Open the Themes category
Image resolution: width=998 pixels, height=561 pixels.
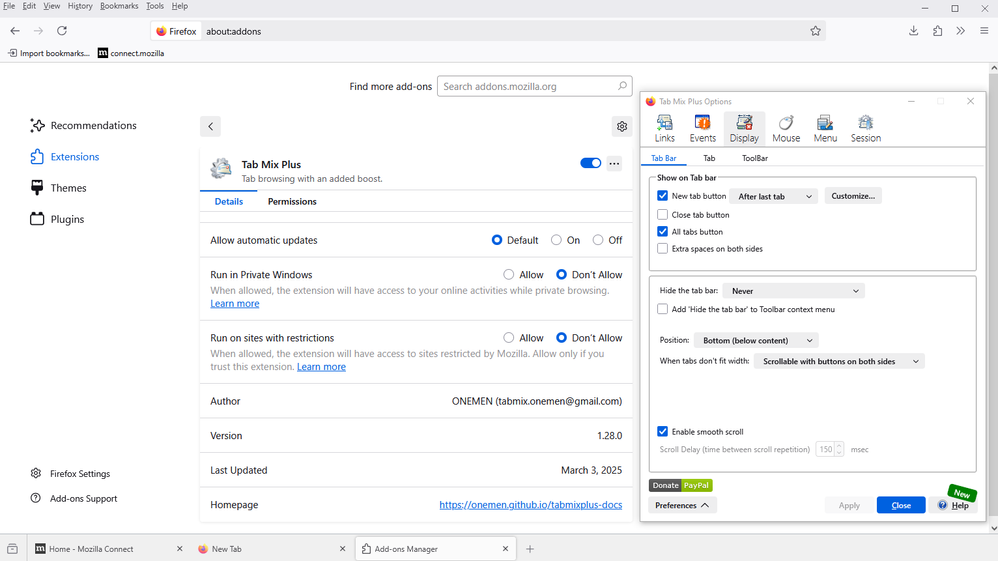[x=58, y=188]
